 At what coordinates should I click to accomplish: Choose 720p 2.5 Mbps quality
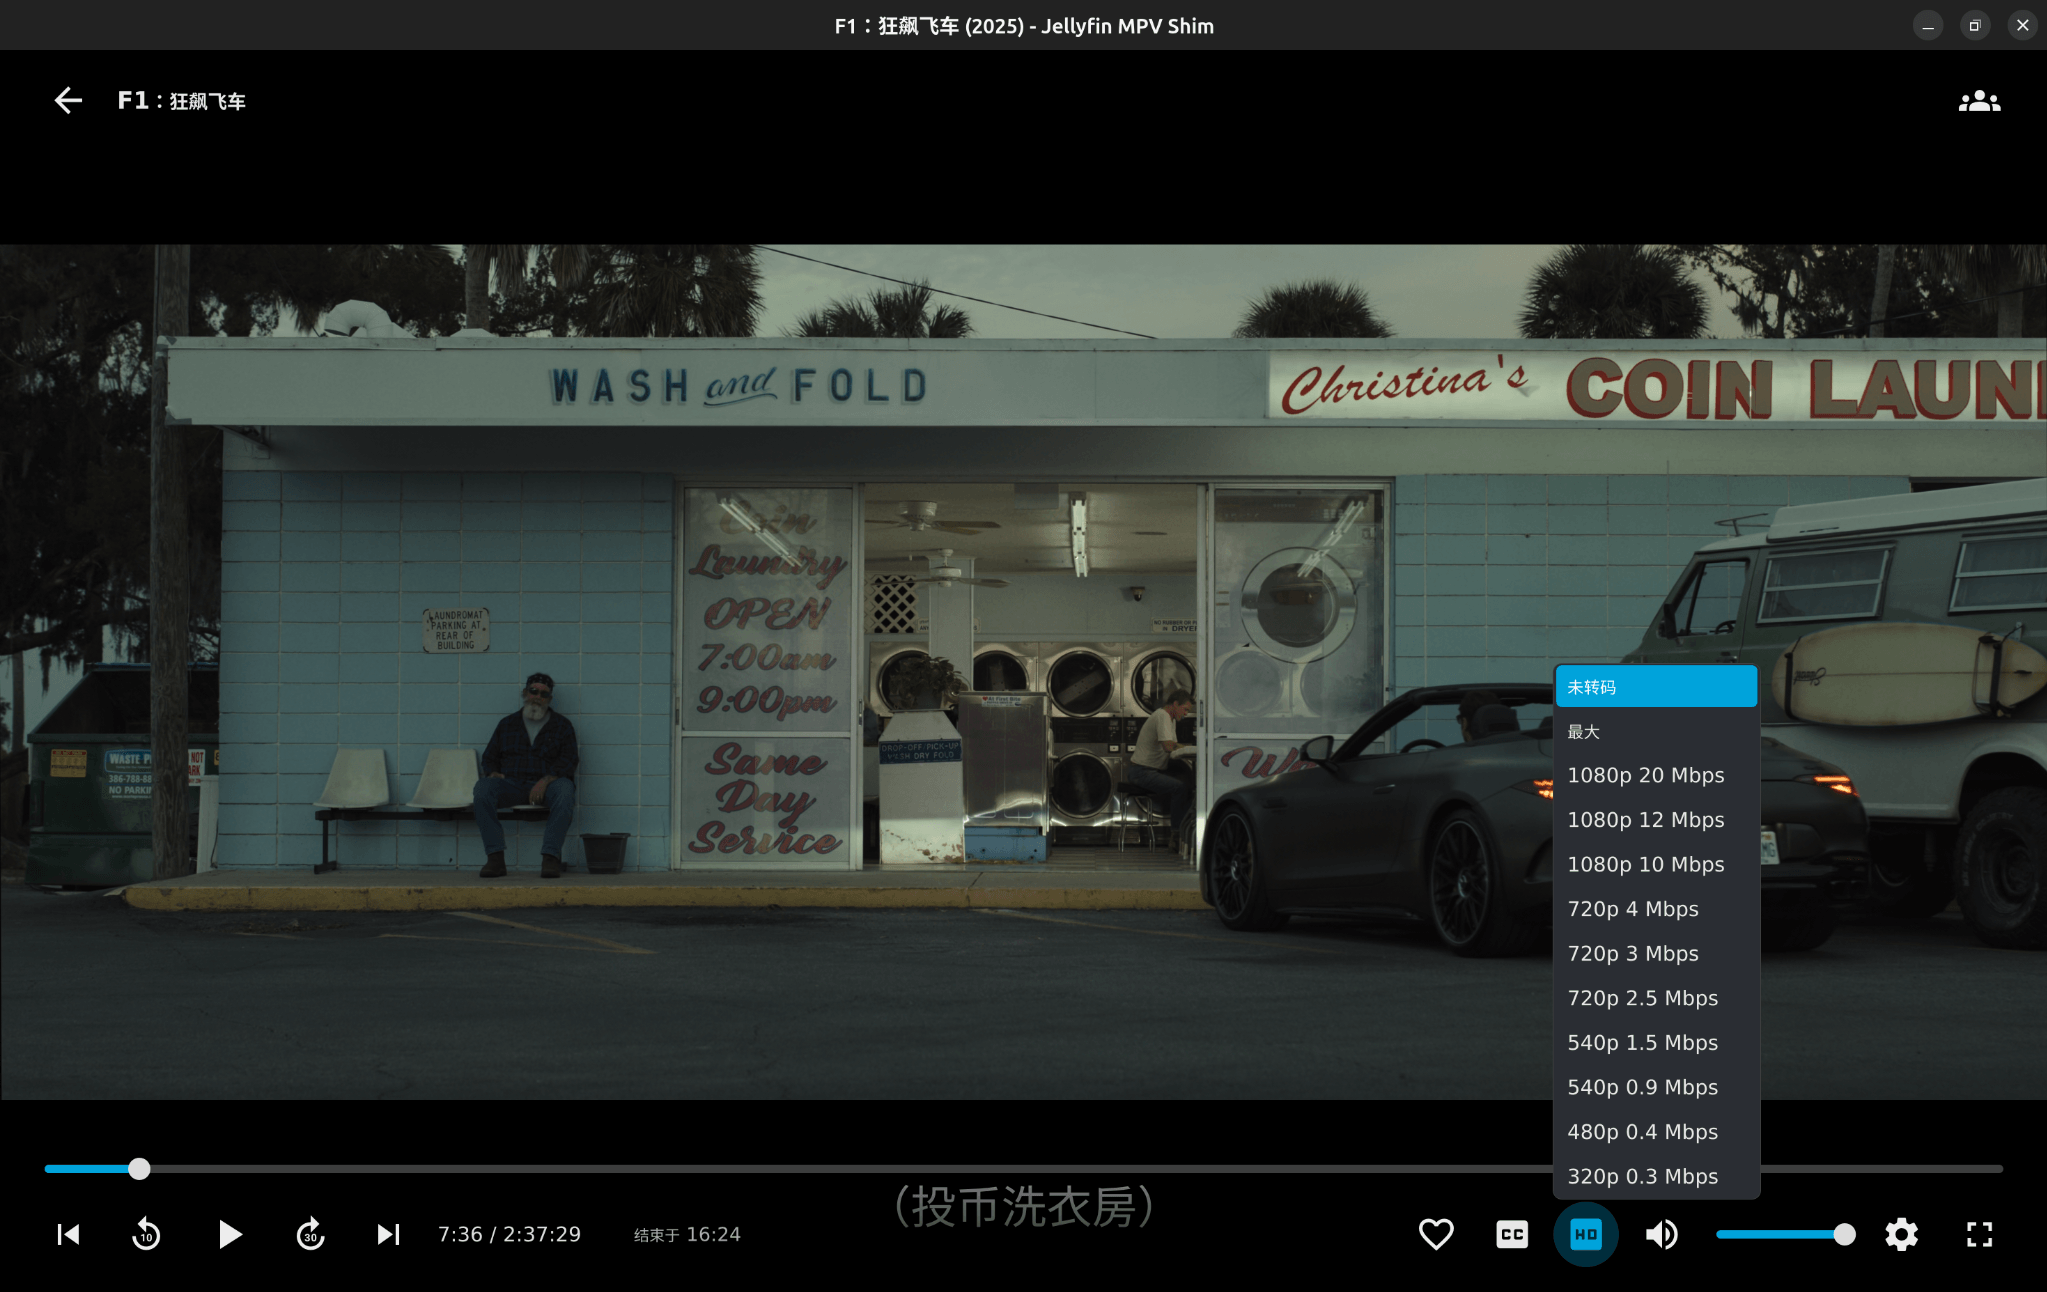click(x=1656, y=998)
